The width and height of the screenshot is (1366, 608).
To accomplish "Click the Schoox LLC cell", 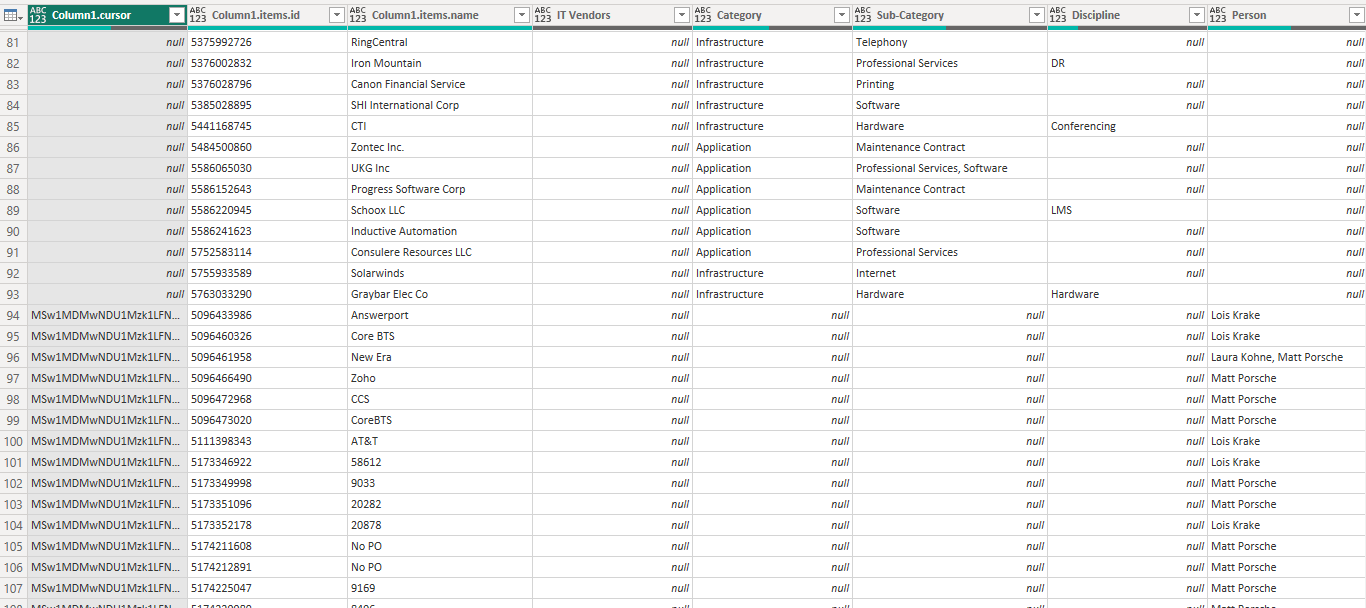I will point(440,210).
